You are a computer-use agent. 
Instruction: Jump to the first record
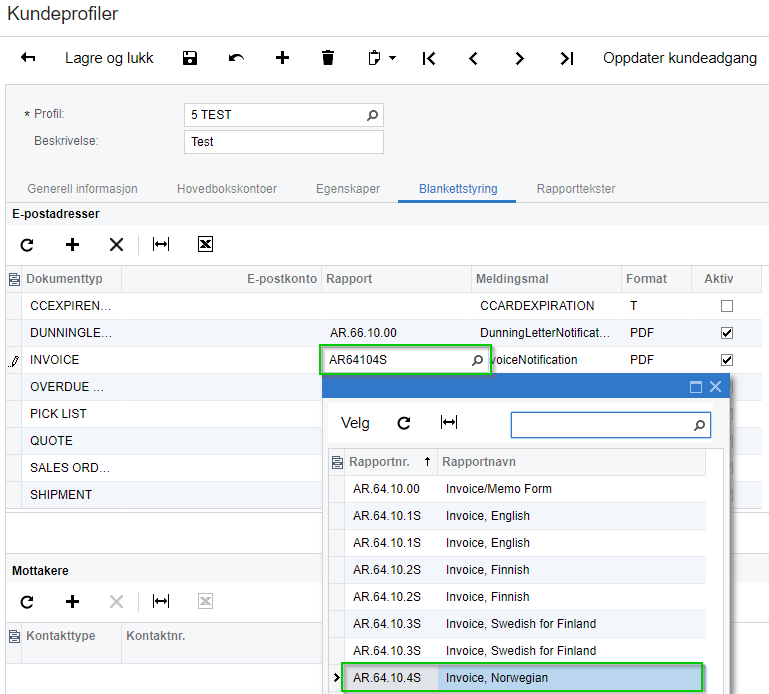429,58
